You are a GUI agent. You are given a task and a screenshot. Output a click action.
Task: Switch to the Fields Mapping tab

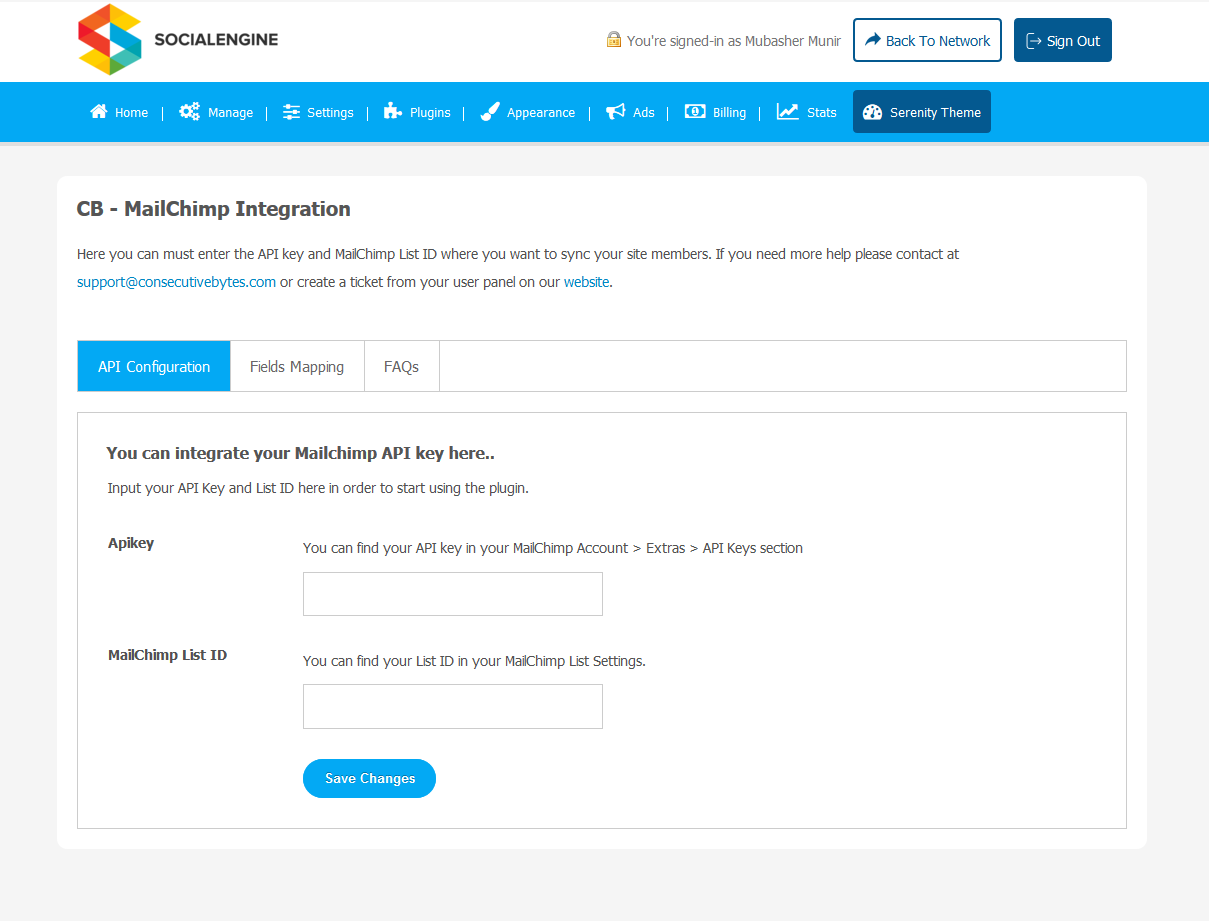click(297, 367)
